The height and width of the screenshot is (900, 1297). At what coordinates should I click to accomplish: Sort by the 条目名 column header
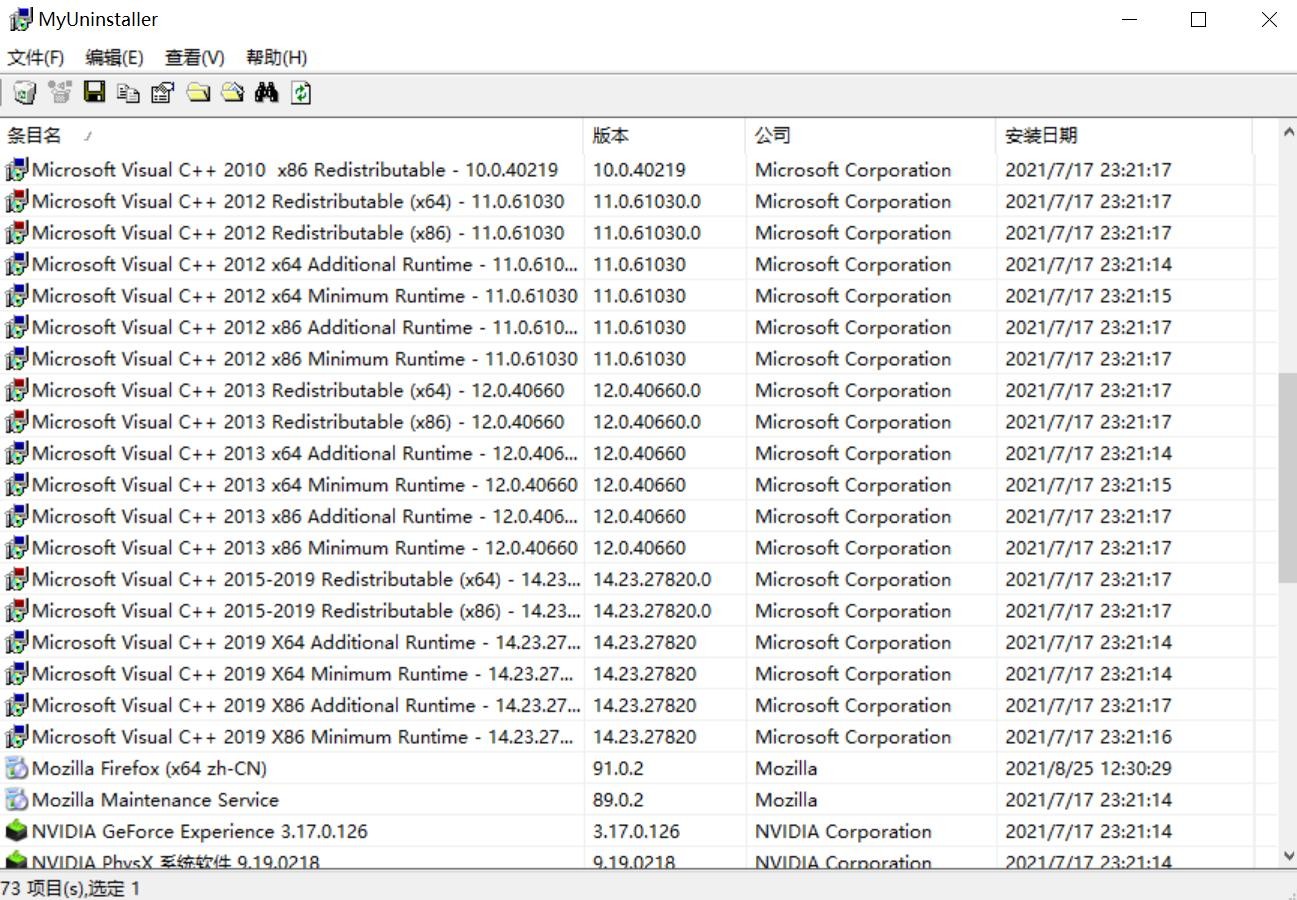coord(292,136)
